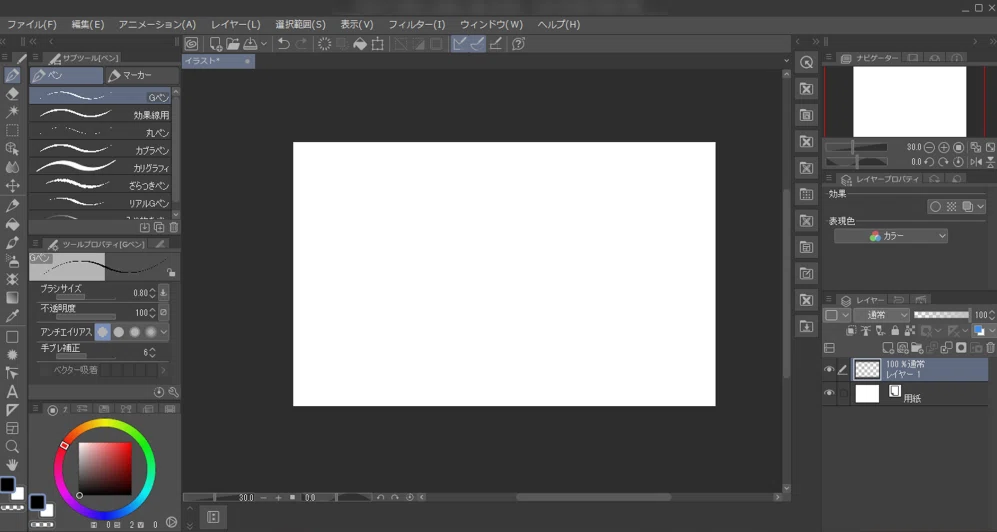Select the 丸ペン brush
This screenshot has width=997, height=532.
pyautogui.click(x=100, y=132)
